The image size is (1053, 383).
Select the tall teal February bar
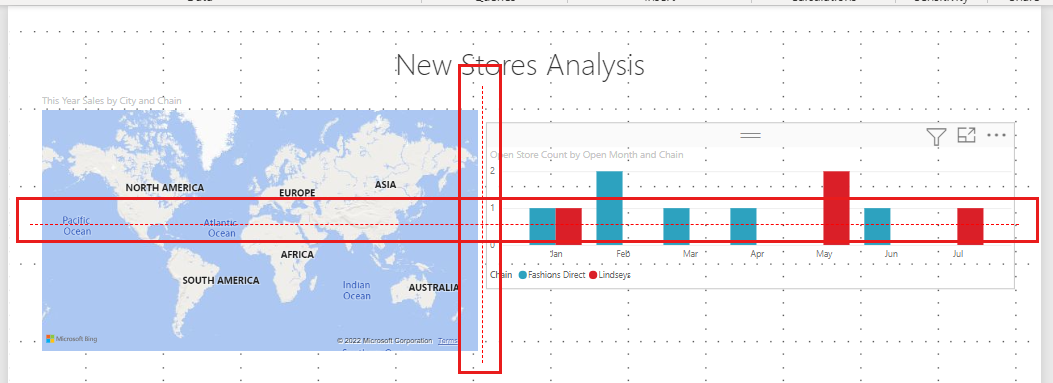pyautogui.click(x=609, y=208)
